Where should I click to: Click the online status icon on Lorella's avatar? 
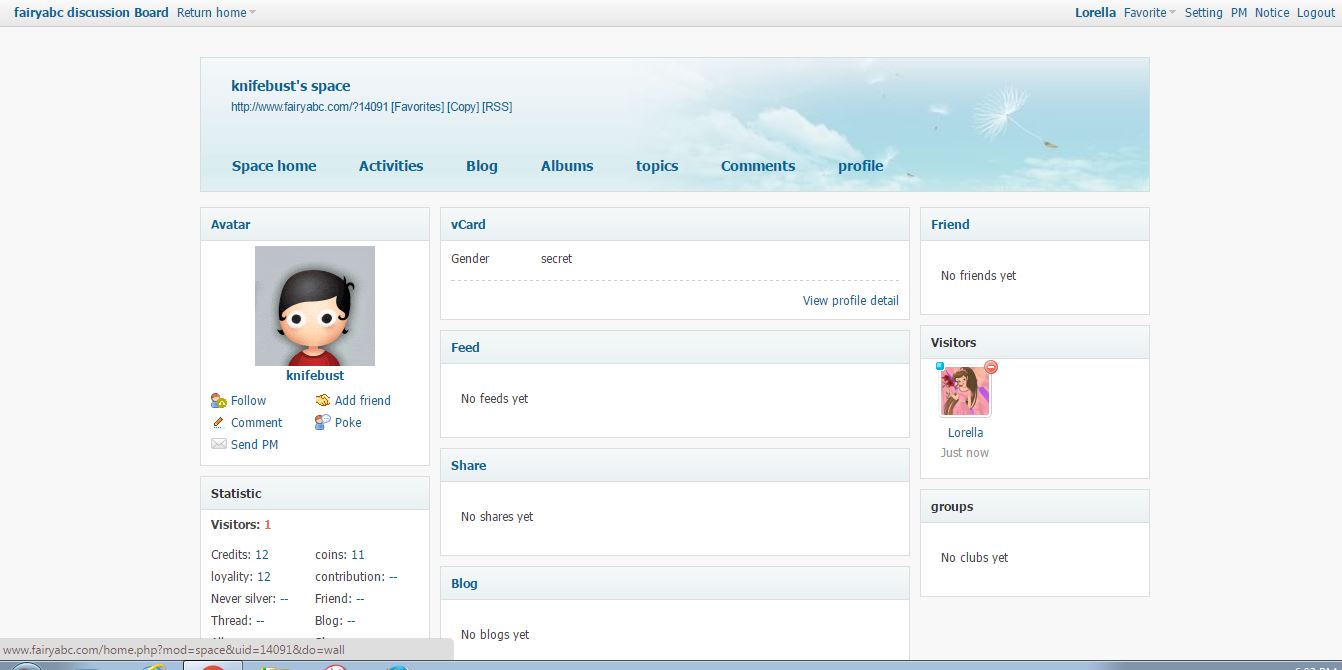pos(940,367)
